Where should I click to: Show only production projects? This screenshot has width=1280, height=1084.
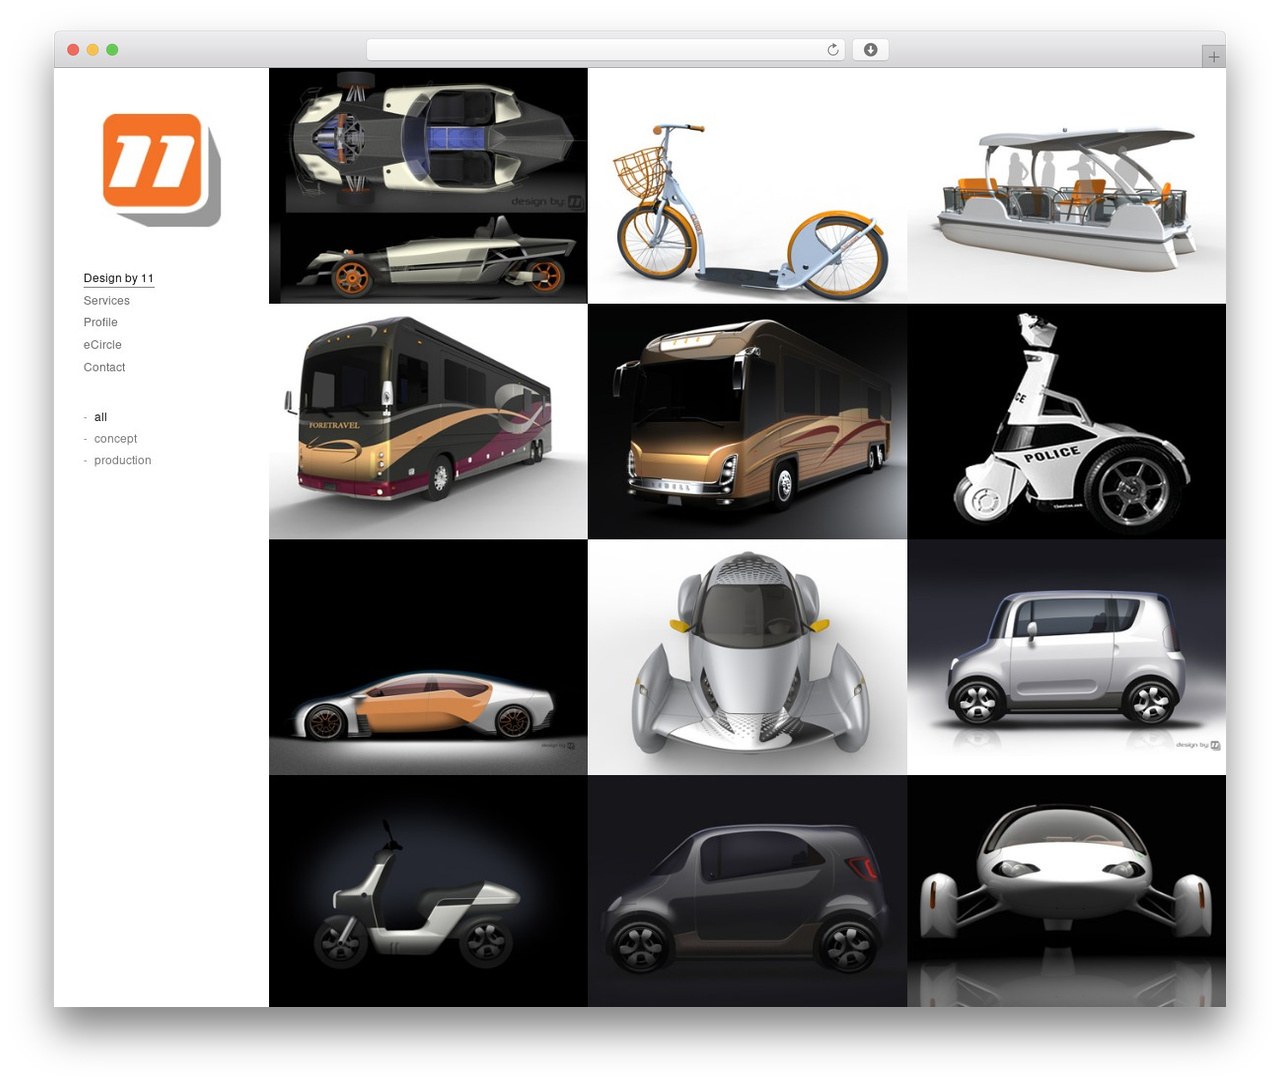point(123,461)
